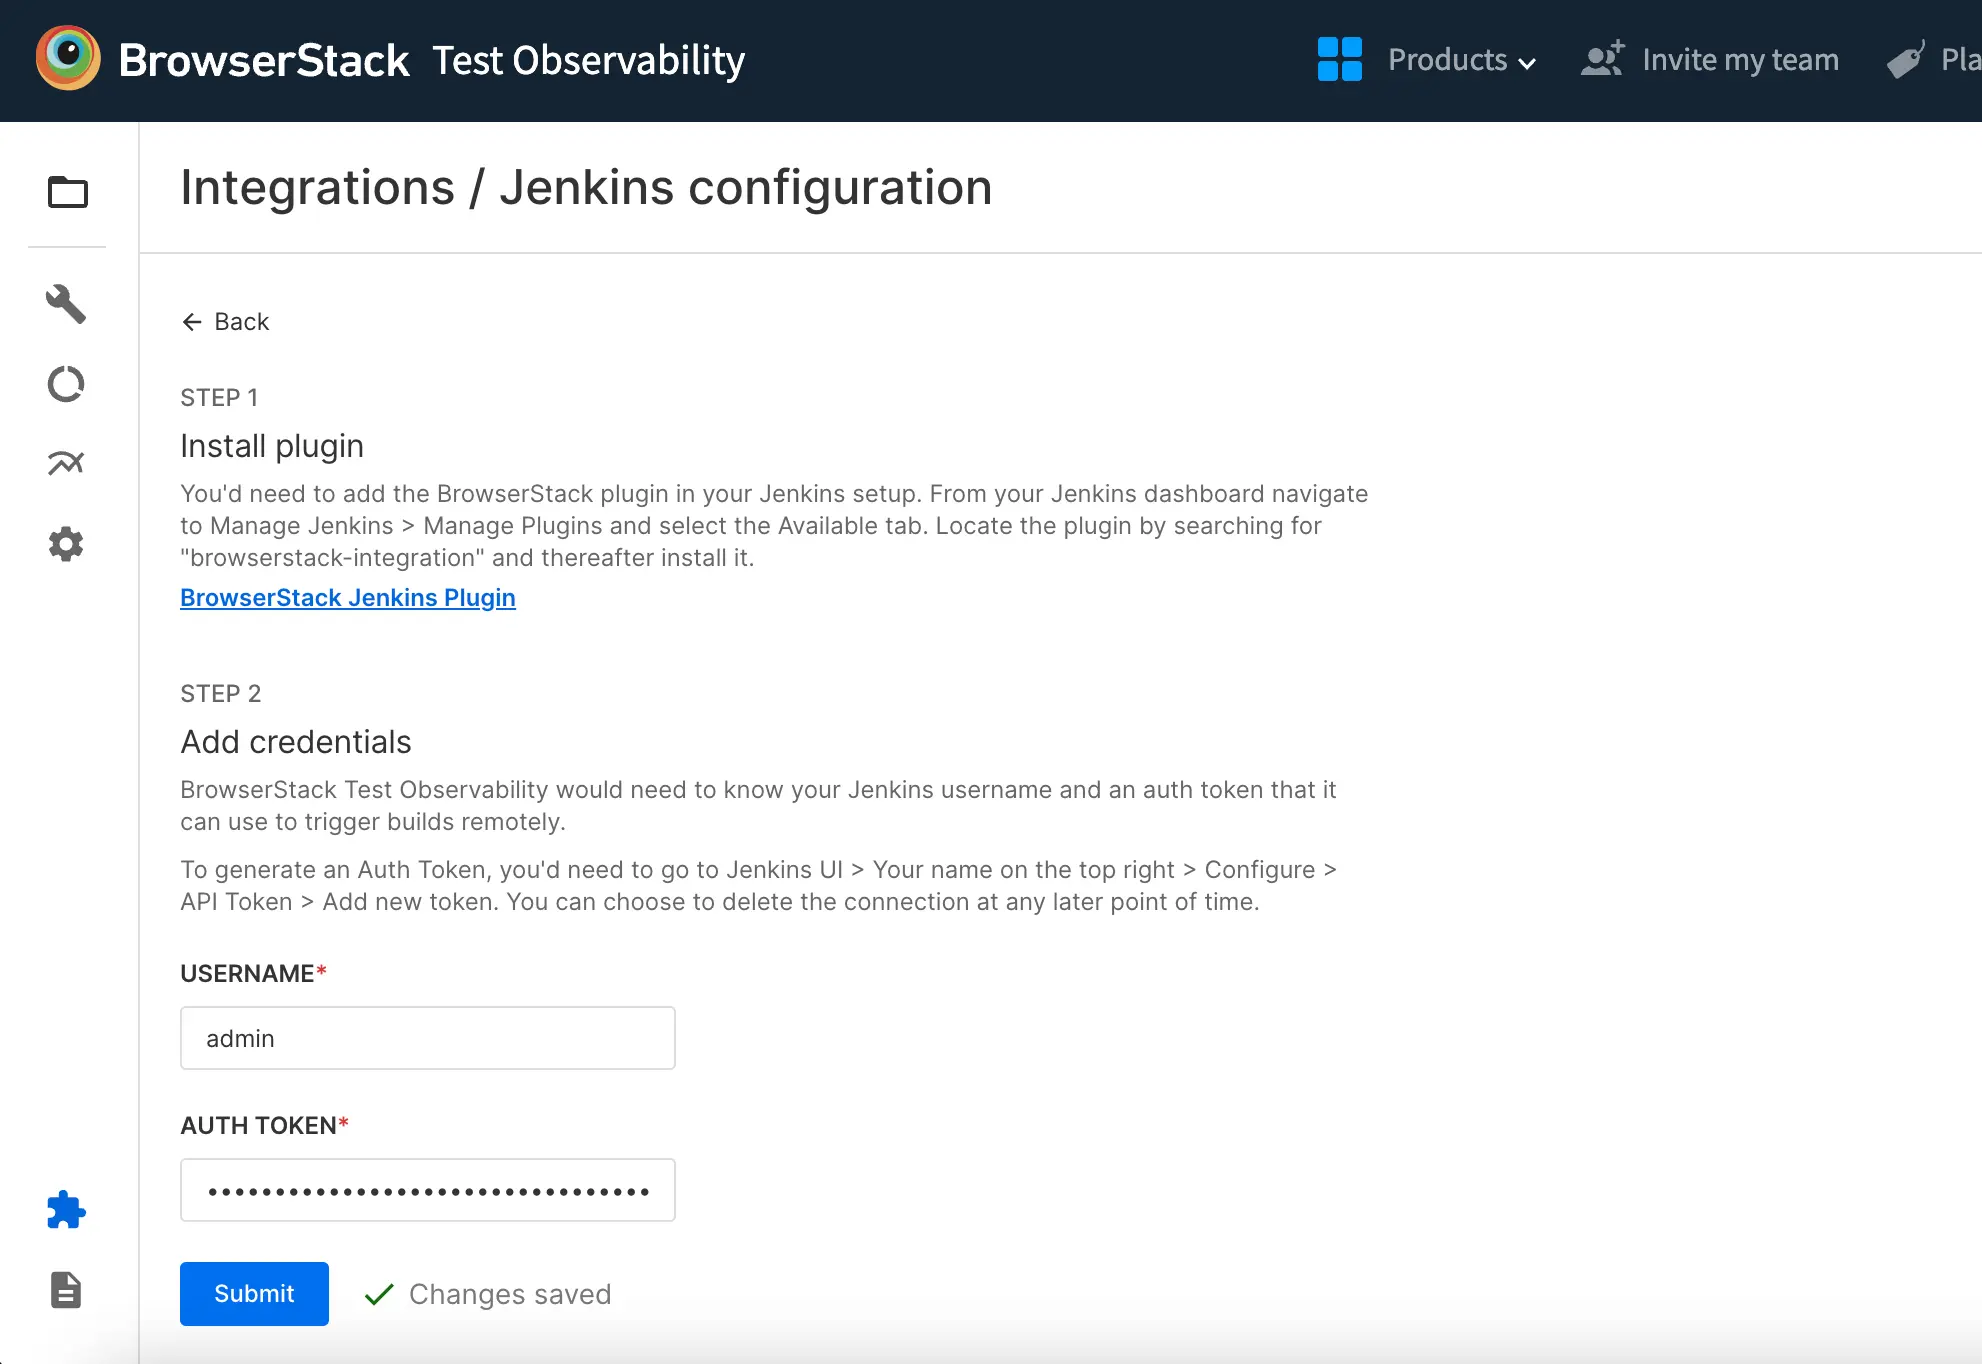Image resolution: width=1982 pixels, height=1364 pixels.
Task: Click the BrowserStack eye logo
Action: pyautogui.click(x=68, y=58)
